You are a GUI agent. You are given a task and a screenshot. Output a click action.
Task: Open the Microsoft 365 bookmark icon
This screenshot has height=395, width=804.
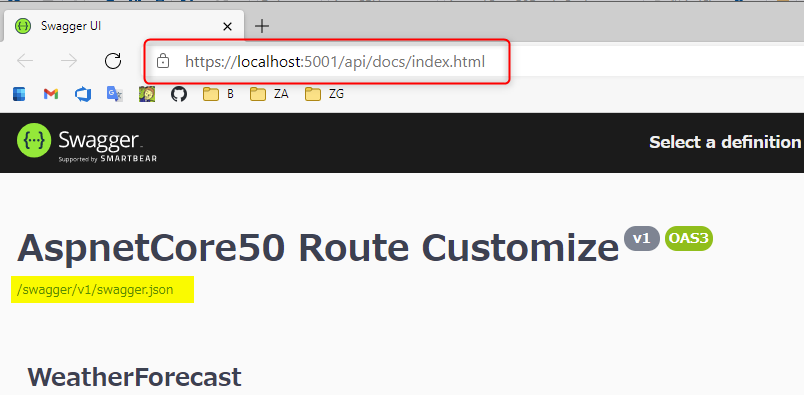coord(19,94)
